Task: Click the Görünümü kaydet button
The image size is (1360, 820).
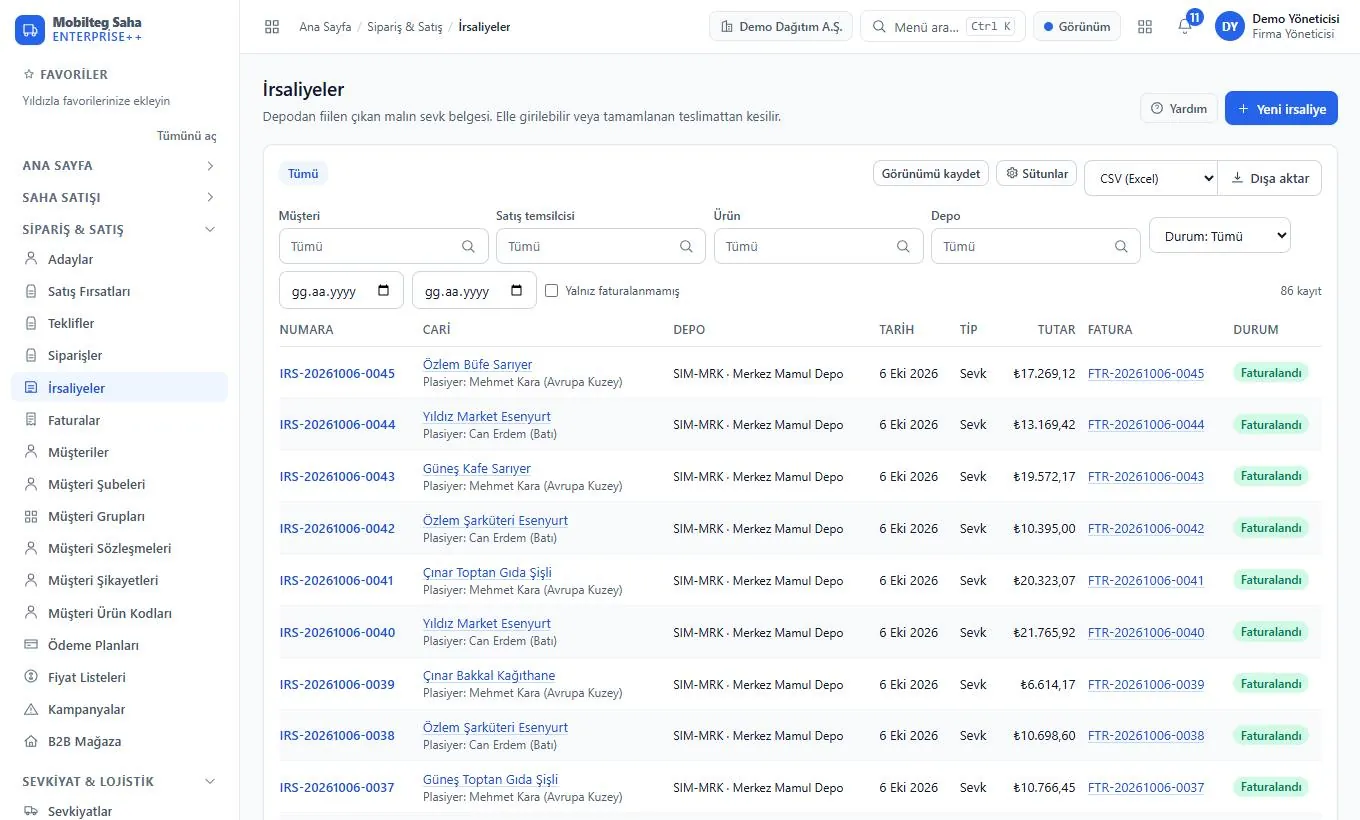Action: 931,173
